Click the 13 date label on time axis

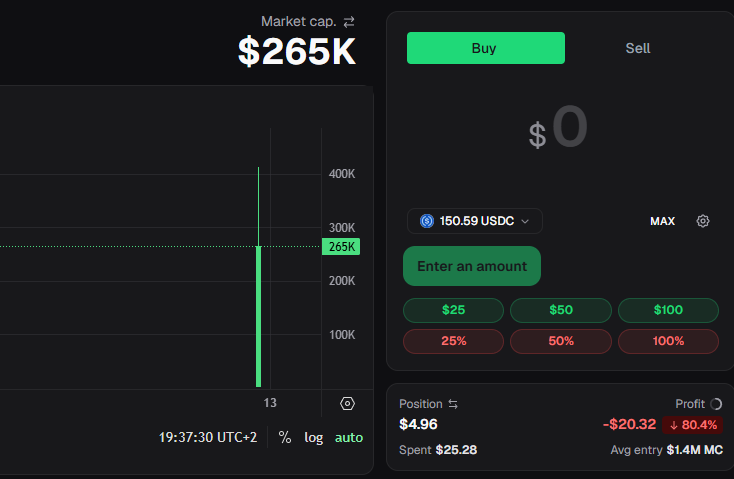tap(270, 403)
